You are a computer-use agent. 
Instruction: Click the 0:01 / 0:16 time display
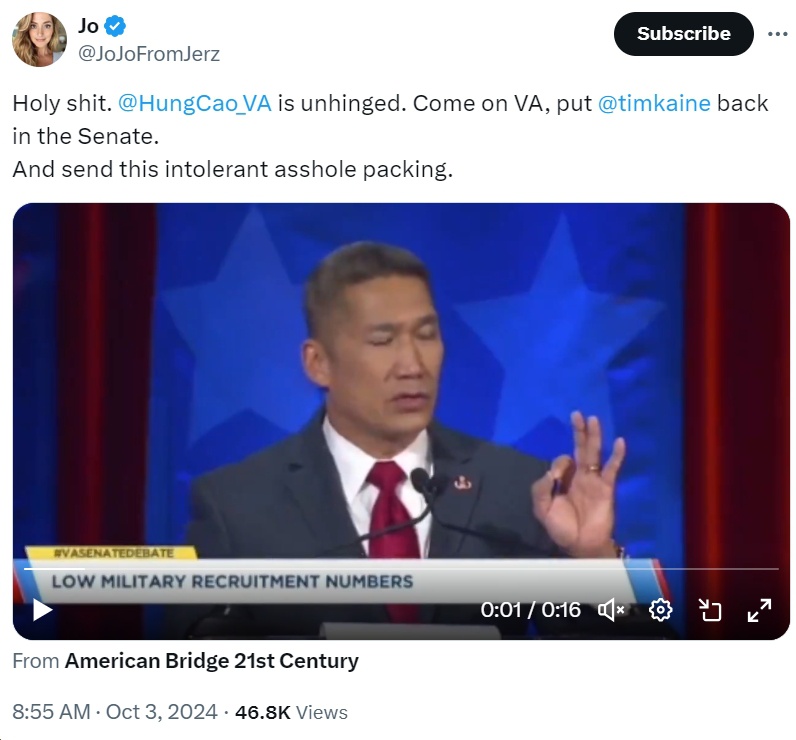coord(530,609)
